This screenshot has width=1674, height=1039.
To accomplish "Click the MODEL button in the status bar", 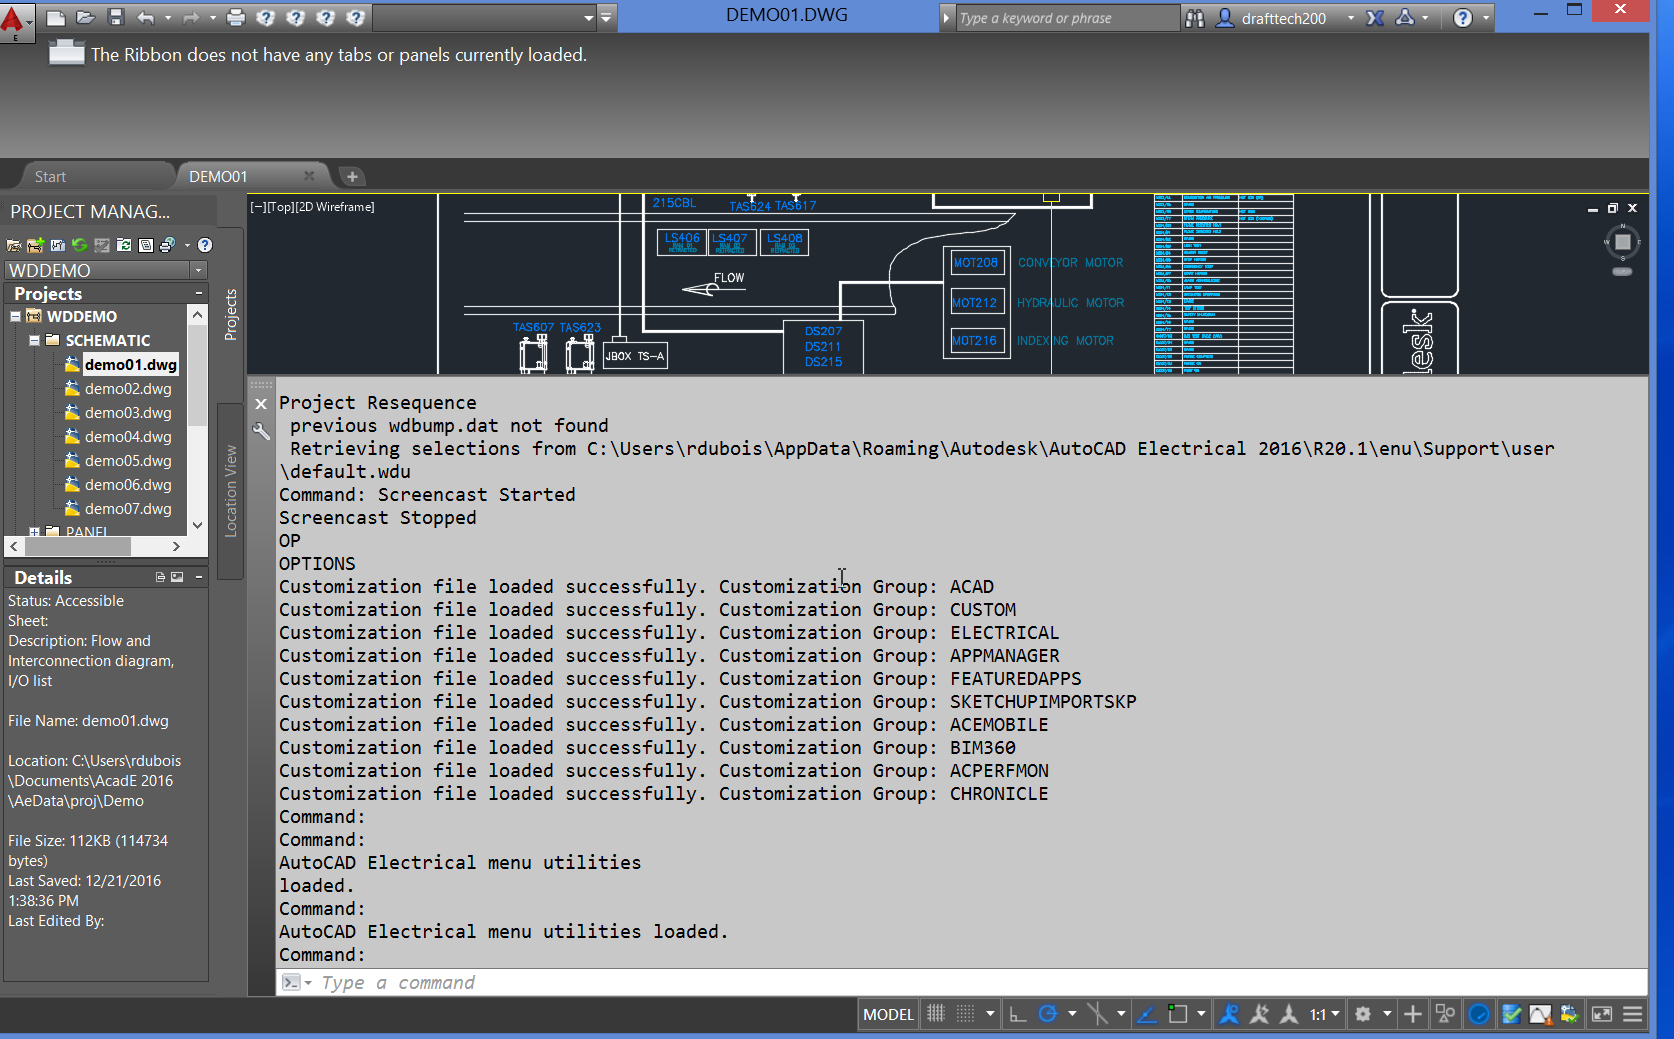I will coord(887,1014).
